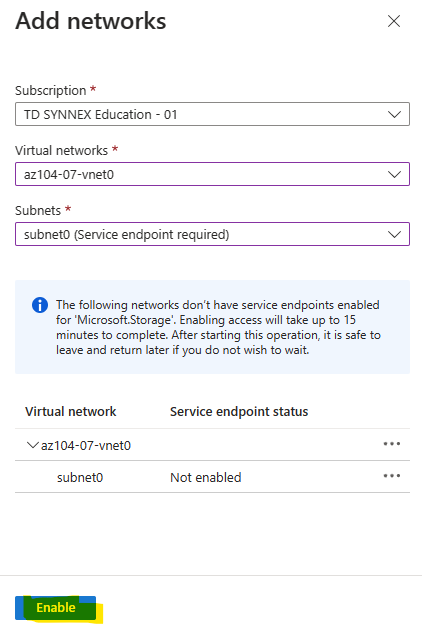Click the service endpoints info message text
Image resolution: width=422 pixels, height=628 pixels.
(218, 327)
